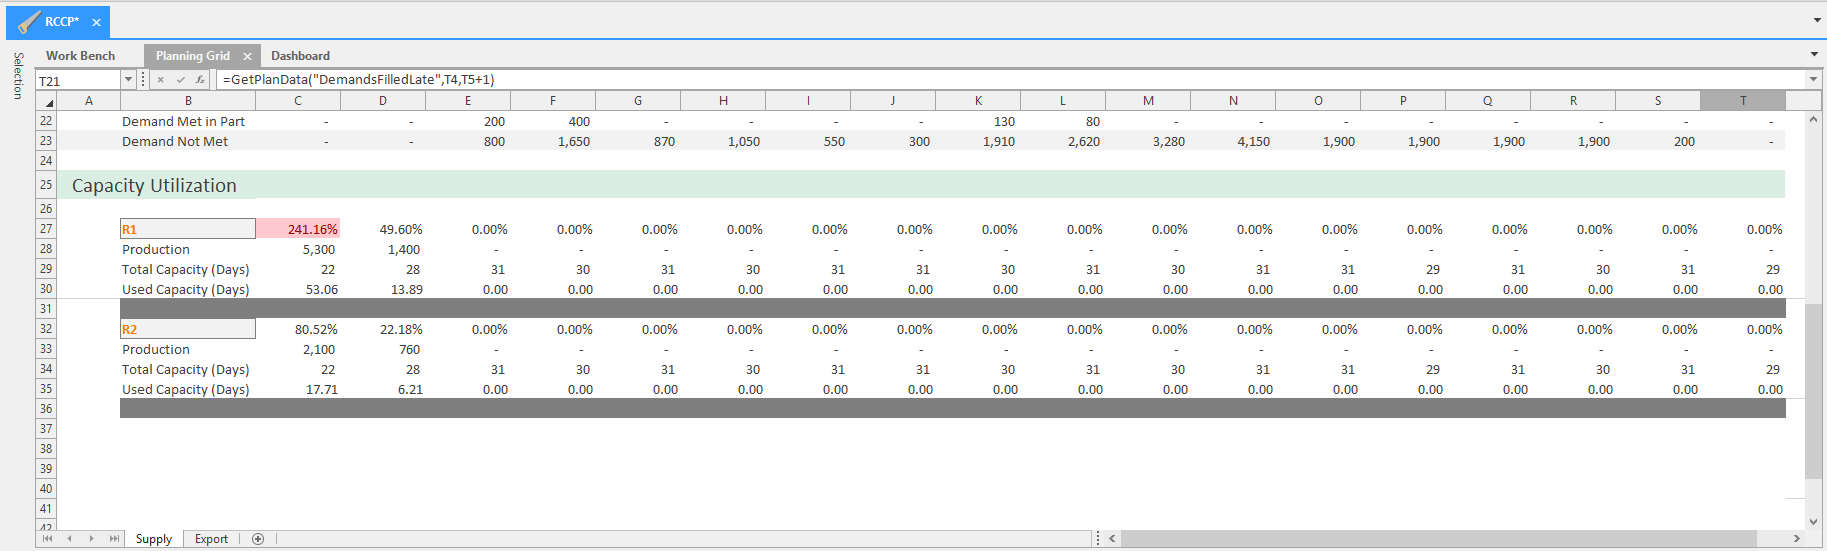
Task: Click the 80.52% utilization cell
Action: coord(298,329)
